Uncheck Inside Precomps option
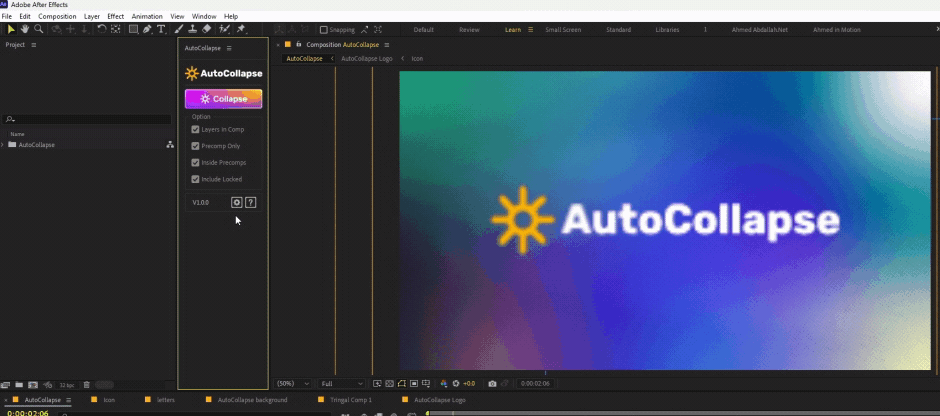This screenshot has width=940, height=416. coord(195,162)
